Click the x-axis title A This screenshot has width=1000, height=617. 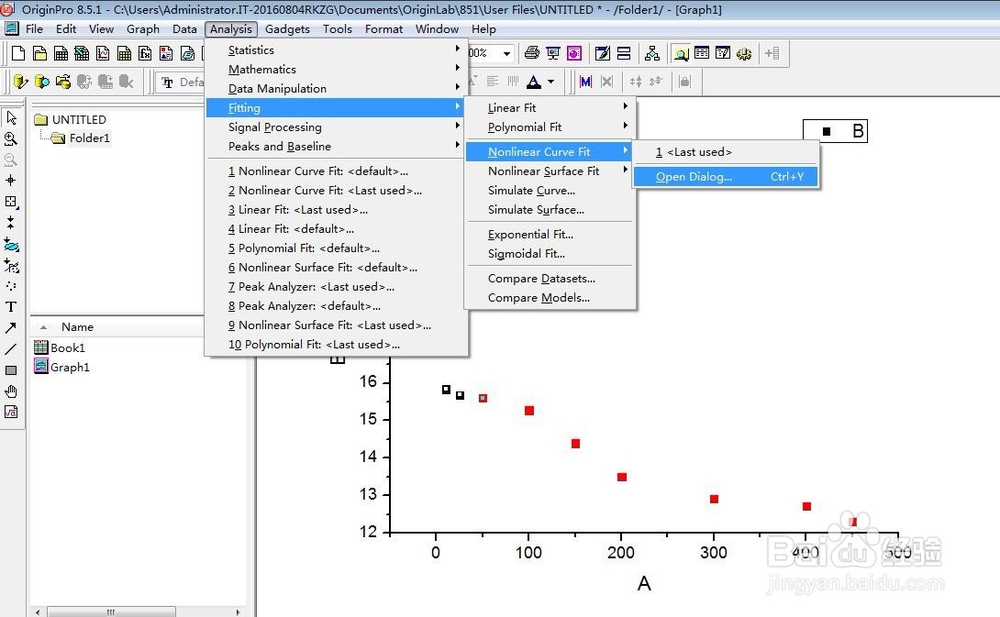coord(644,583)
